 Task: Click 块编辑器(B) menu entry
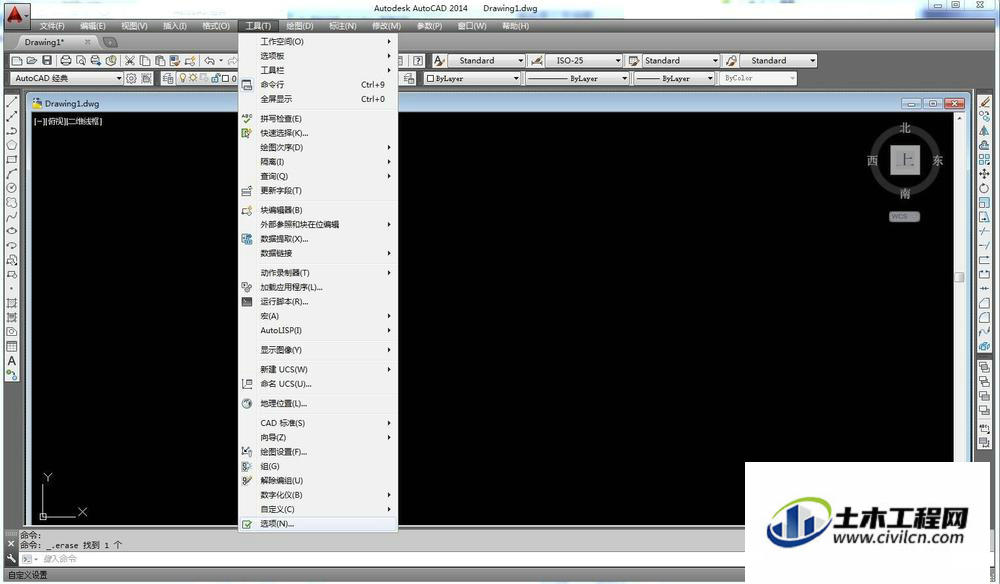pyautogui.click(x=318, y=210)
